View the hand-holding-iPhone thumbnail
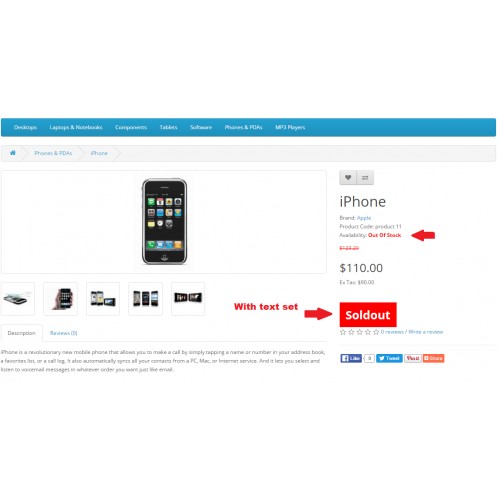The height and width of the screenshot is (500, 500). [x=60, y=299]
